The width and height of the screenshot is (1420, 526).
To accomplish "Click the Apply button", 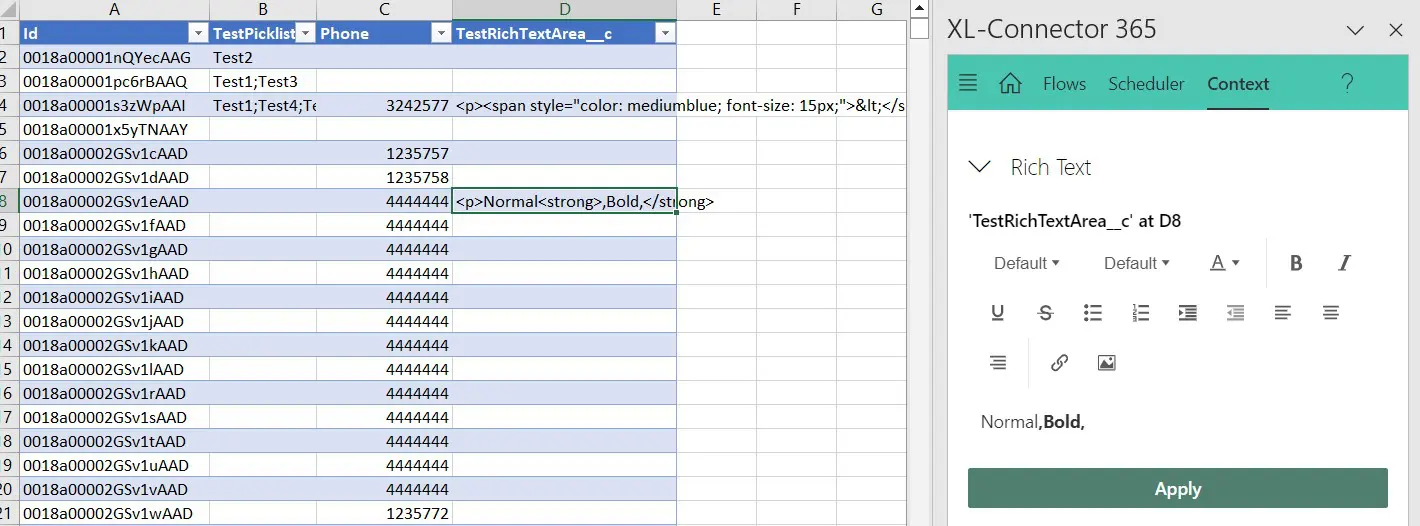I will tap(1177, 489).
